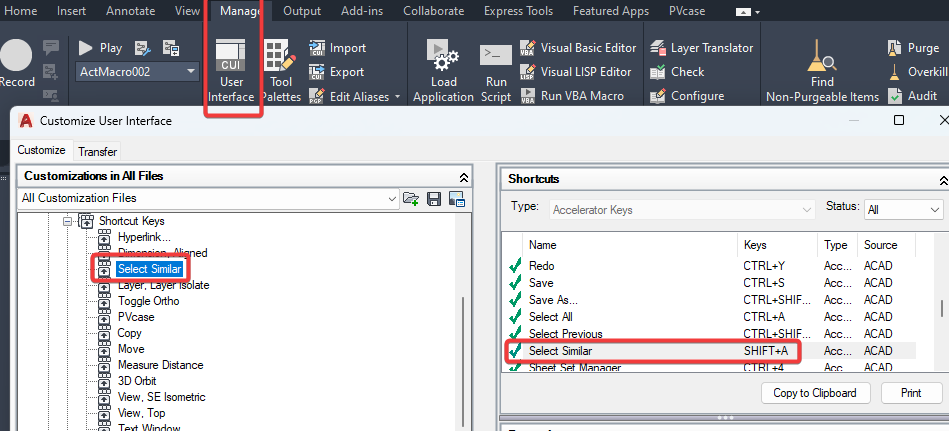Collapse the Shortcuts pane chevron
The height and width of the screenshot is (431, 949).
click(x=943, y=180)
